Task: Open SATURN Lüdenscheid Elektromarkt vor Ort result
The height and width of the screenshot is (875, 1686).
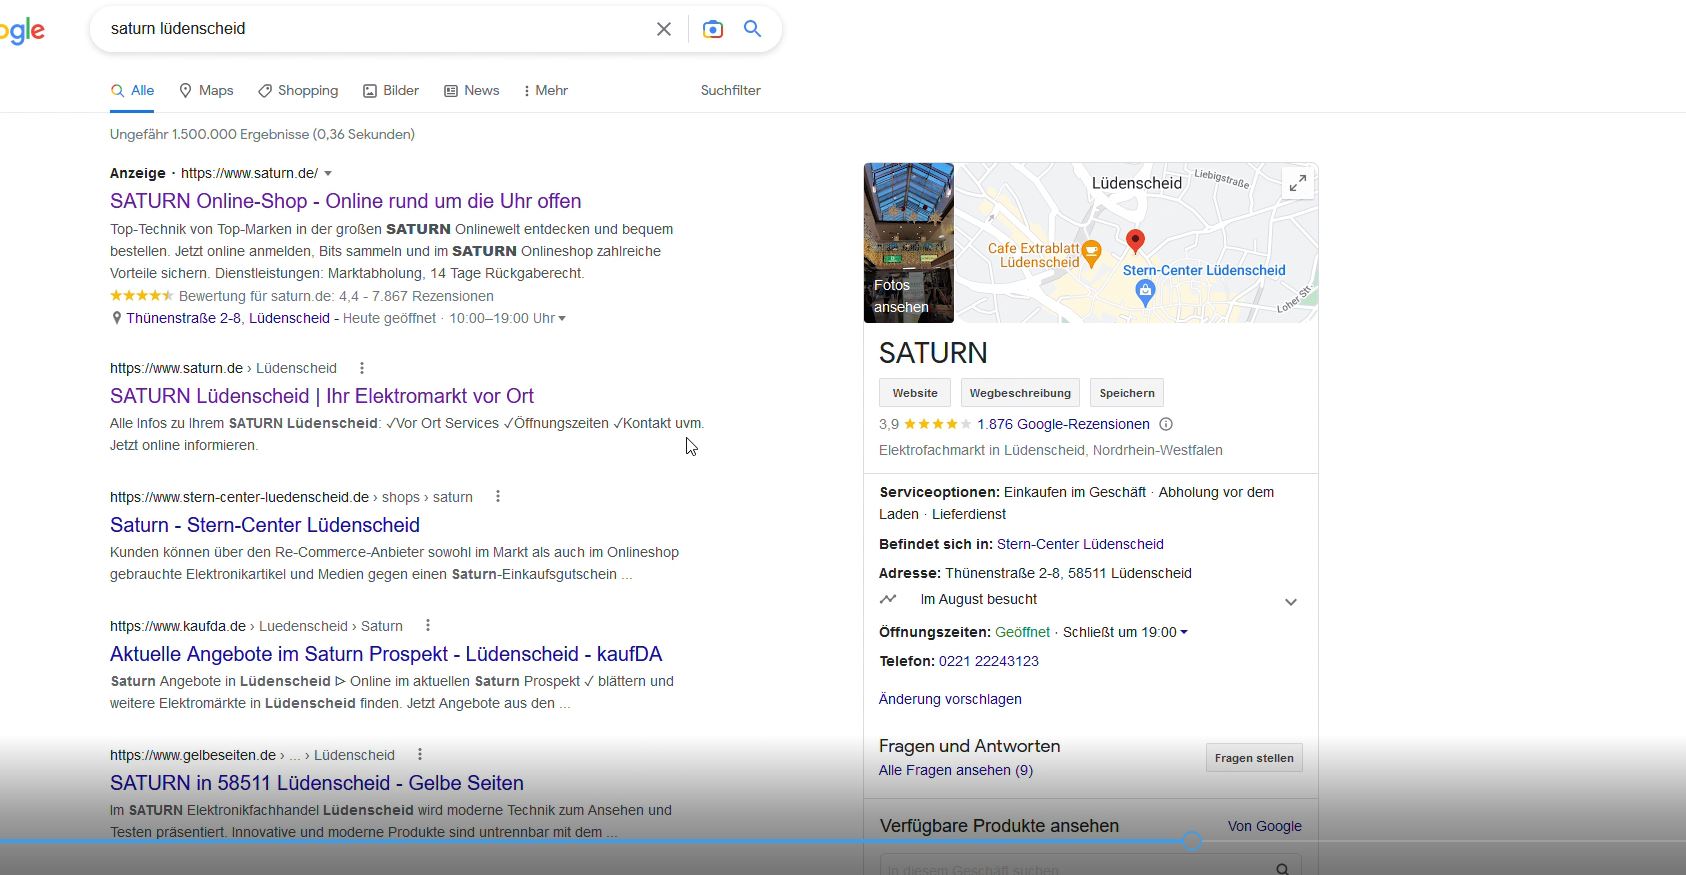Action: 322,396
